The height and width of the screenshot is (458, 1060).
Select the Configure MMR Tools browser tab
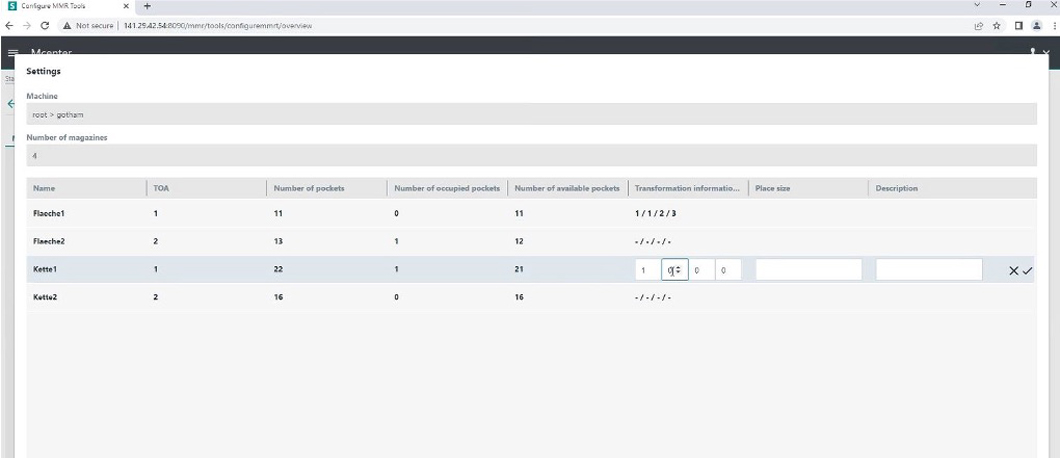70,7
